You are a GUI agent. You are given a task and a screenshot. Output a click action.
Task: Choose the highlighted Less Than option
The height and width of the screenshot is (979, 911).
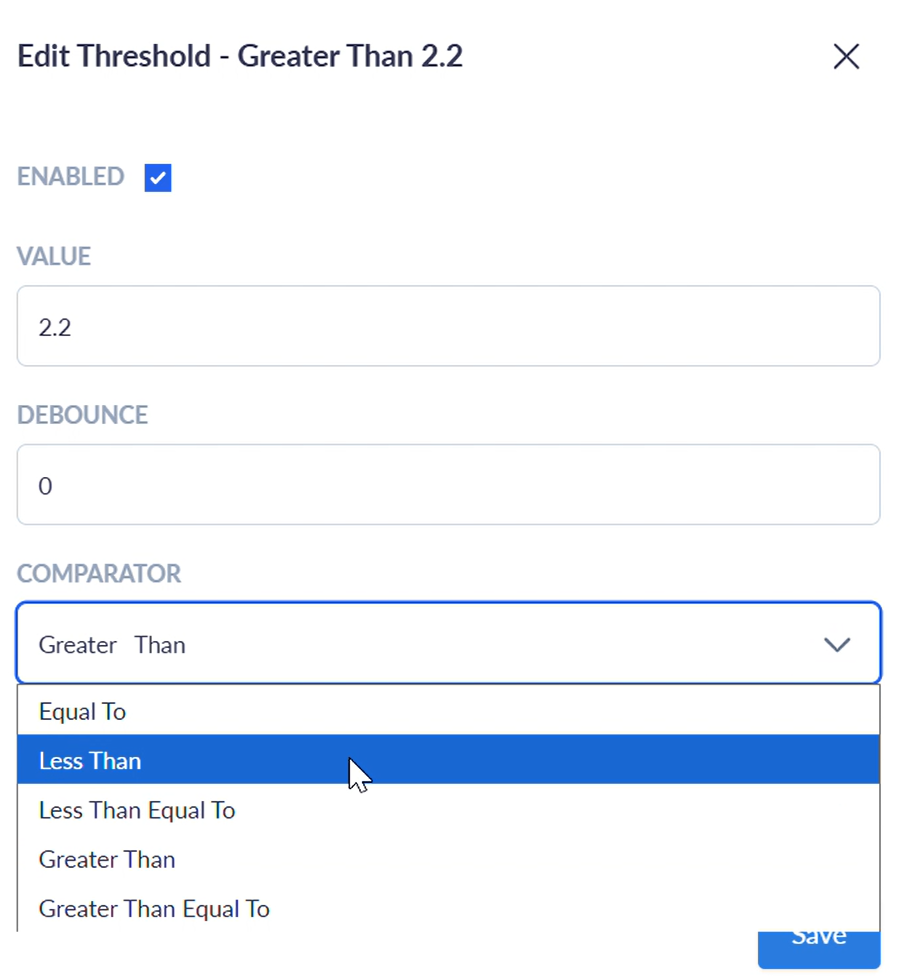90,760
